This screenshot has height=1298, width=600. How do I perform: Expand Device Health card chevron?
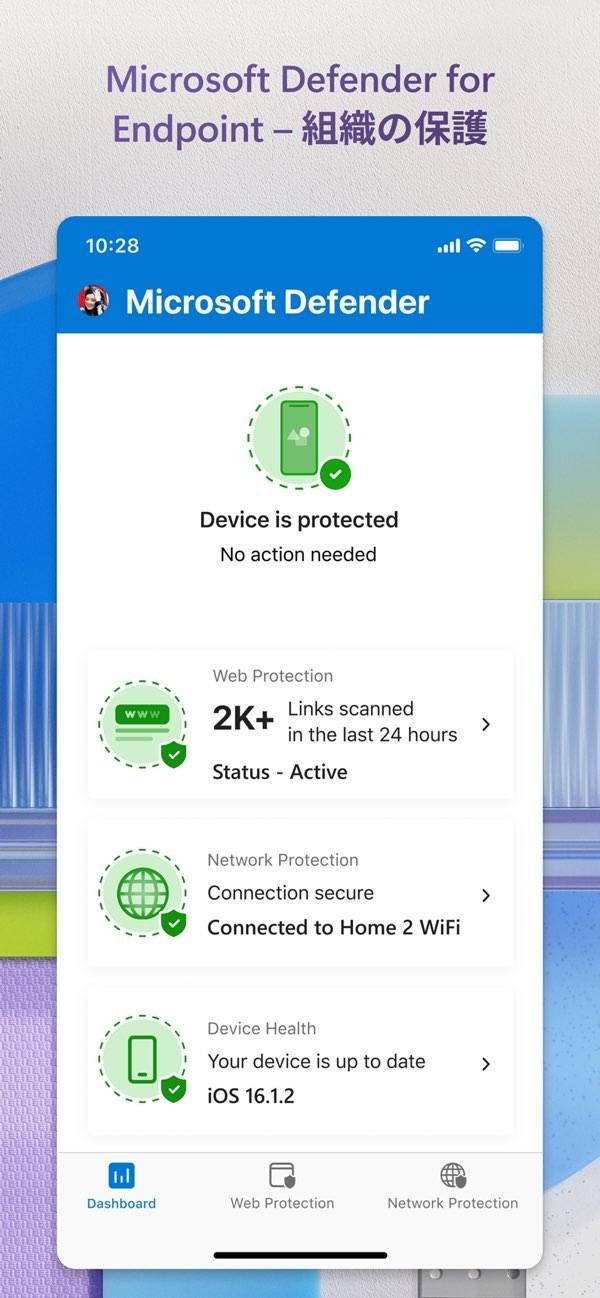[x=486, y=1064]
